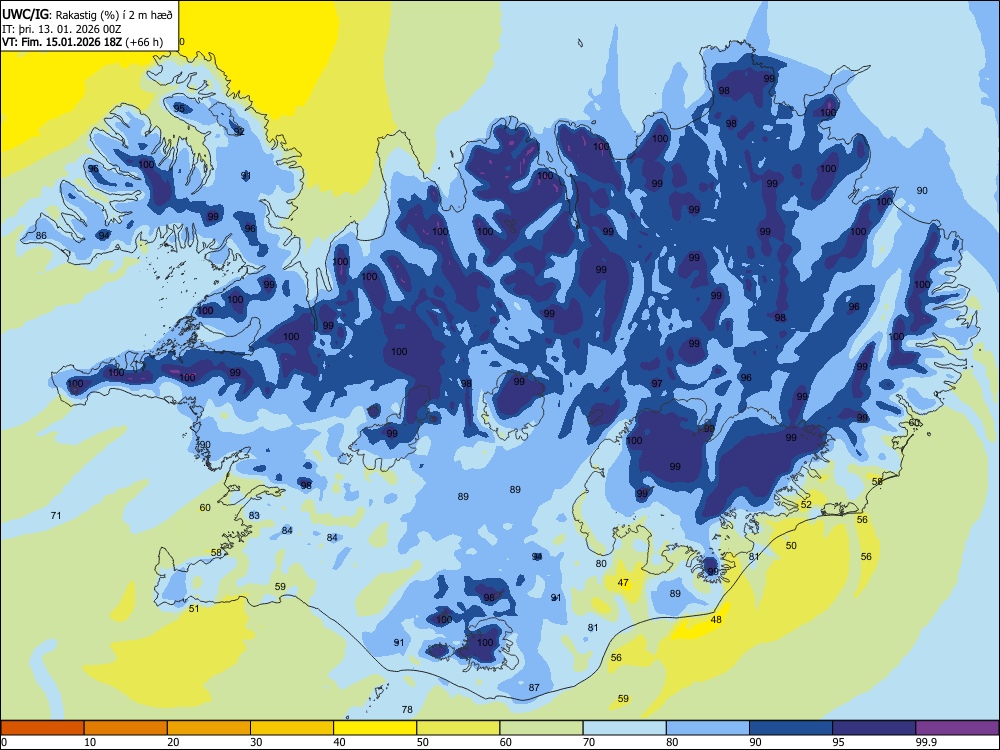The height and width of the screenshot is (750, 1000).
Task: Select the pale yellow 50–60 legend swatch
Action: point(458,728)
